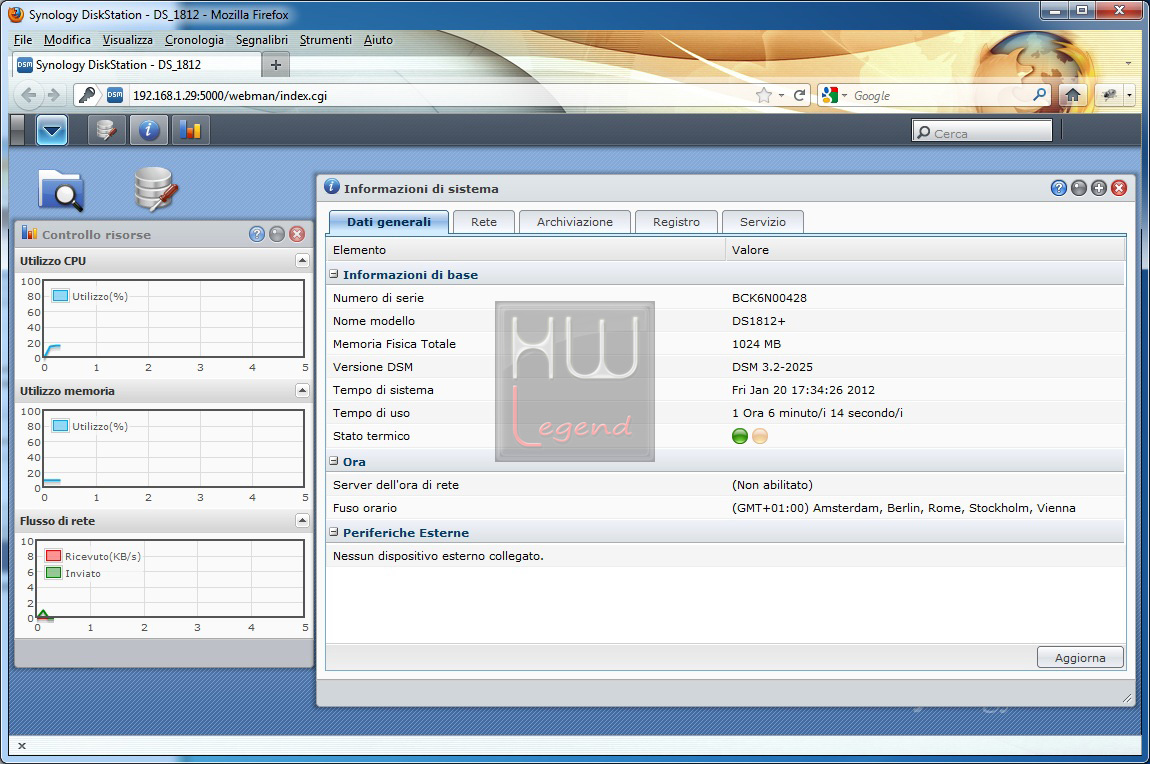This screenshot has width=1150, height=764.
Task: Click the add-on toolbar icon beside Home
Action: click(x=1109, y=95)
